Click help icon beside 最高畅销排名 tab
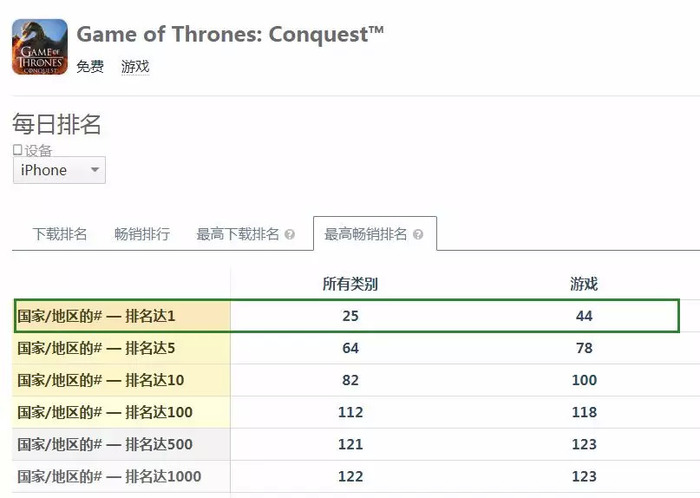 418,234
